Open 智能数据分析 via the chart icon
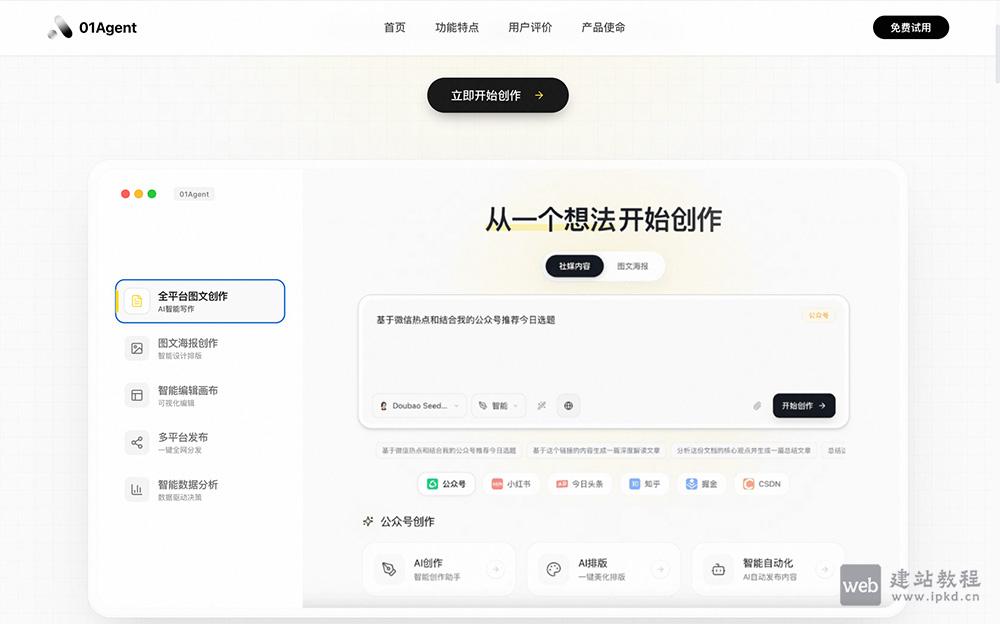The image size is (1000, 624). pyautogui.click(x=136, y=489)
